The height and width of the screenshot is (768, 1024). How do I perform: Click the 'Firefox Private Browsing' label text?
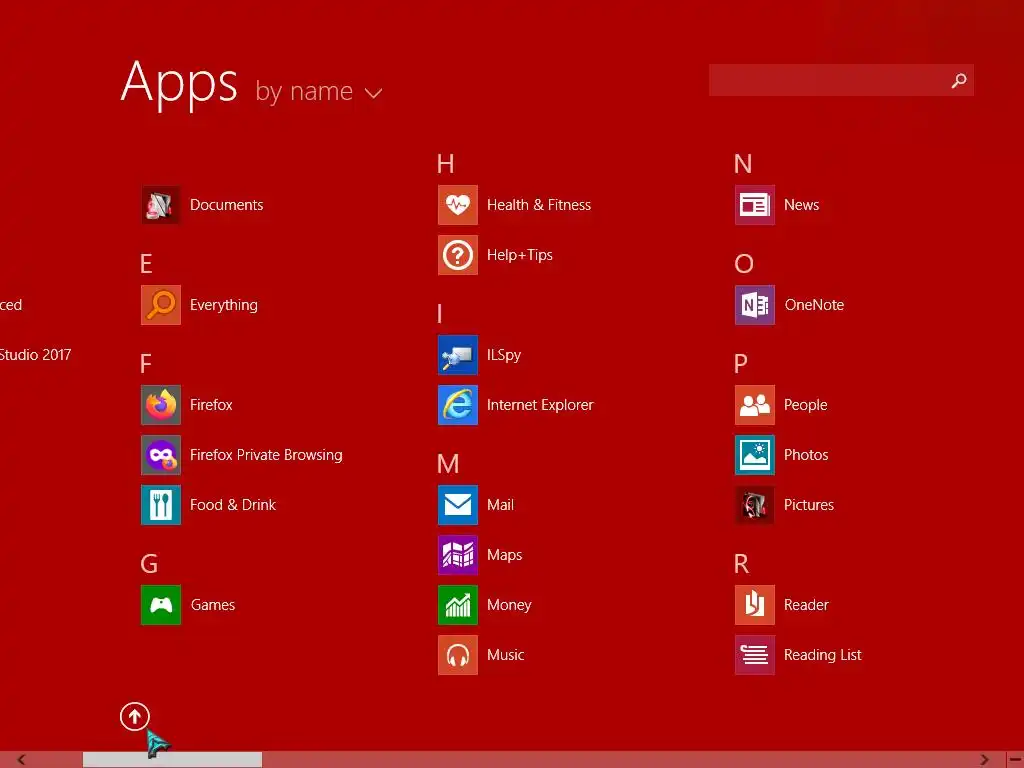click(266, 455)
